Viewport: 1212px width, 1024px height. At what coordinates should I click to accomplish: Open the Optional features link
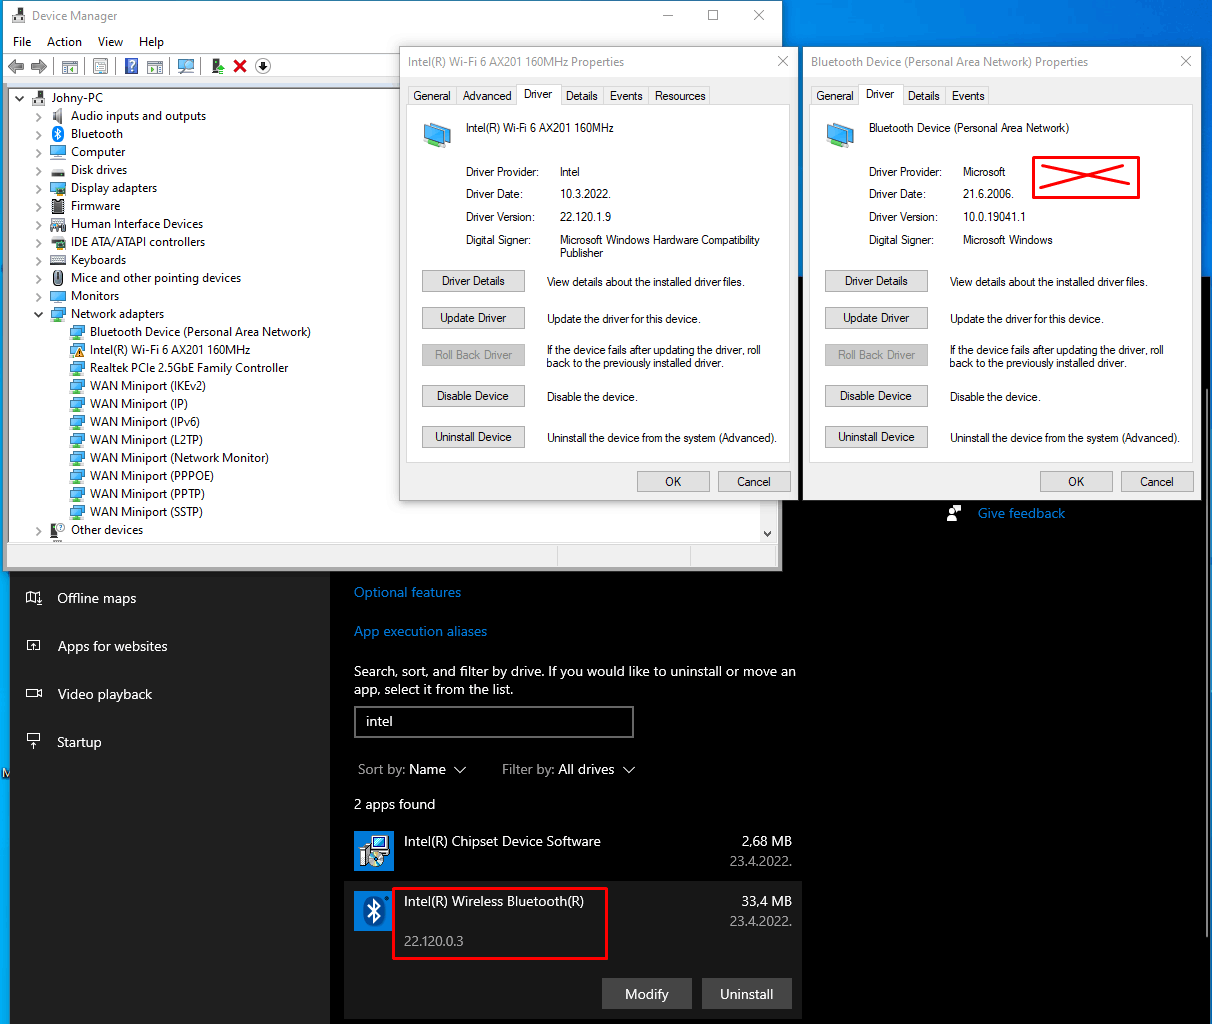(x=407, y=592)
